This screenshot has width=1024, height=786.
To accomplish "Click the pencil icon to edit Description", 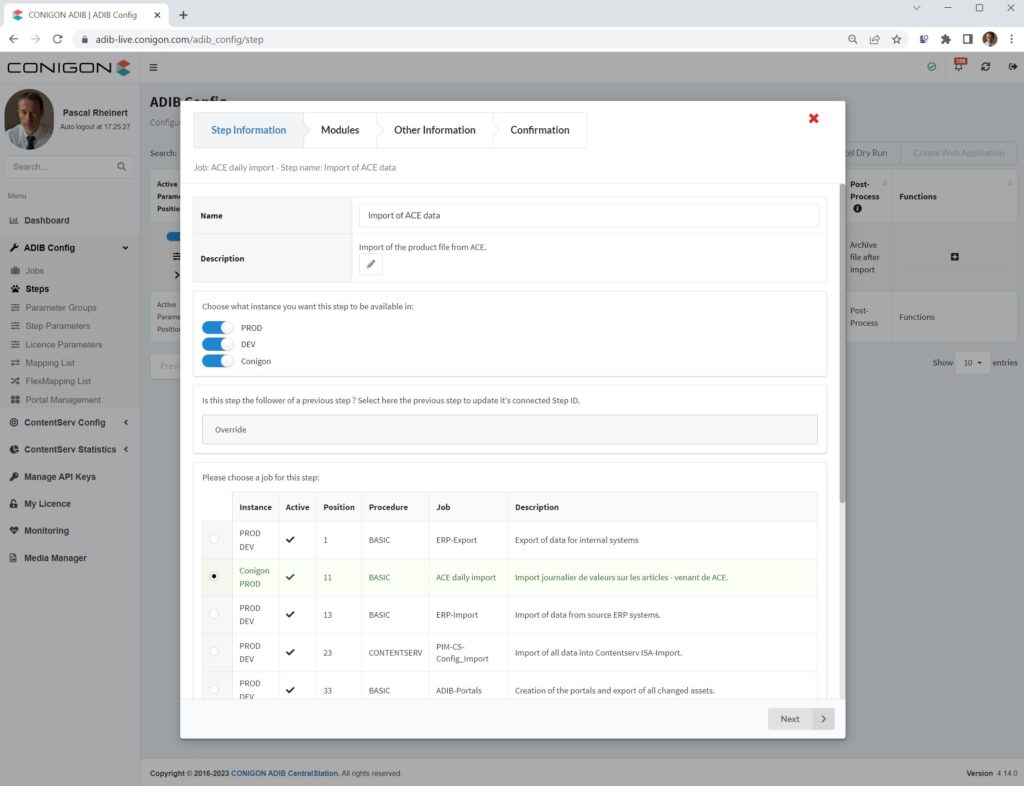I will 370,263.
